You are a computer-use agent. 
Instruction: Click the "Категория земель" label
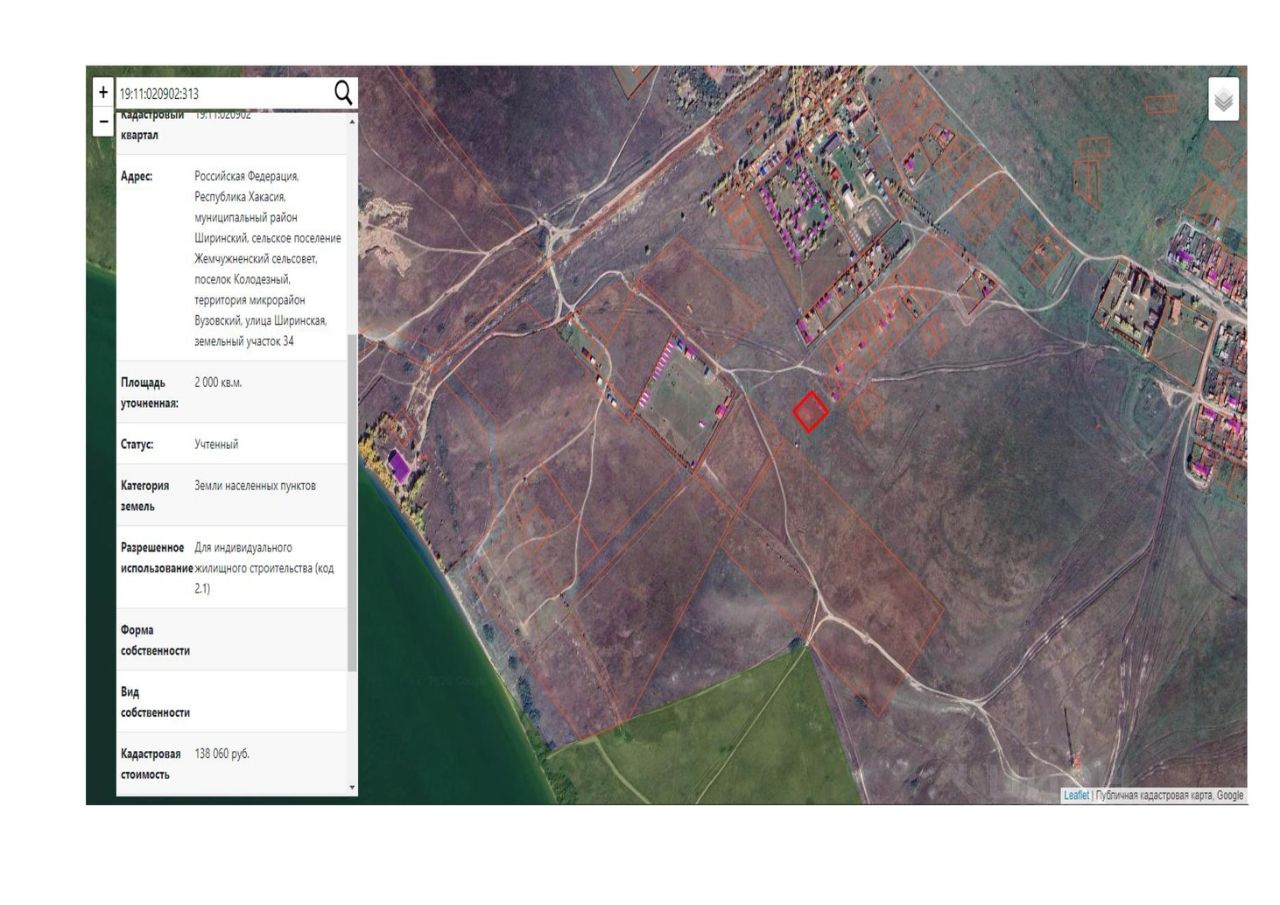pyautogui.click(x=145, y=496)
